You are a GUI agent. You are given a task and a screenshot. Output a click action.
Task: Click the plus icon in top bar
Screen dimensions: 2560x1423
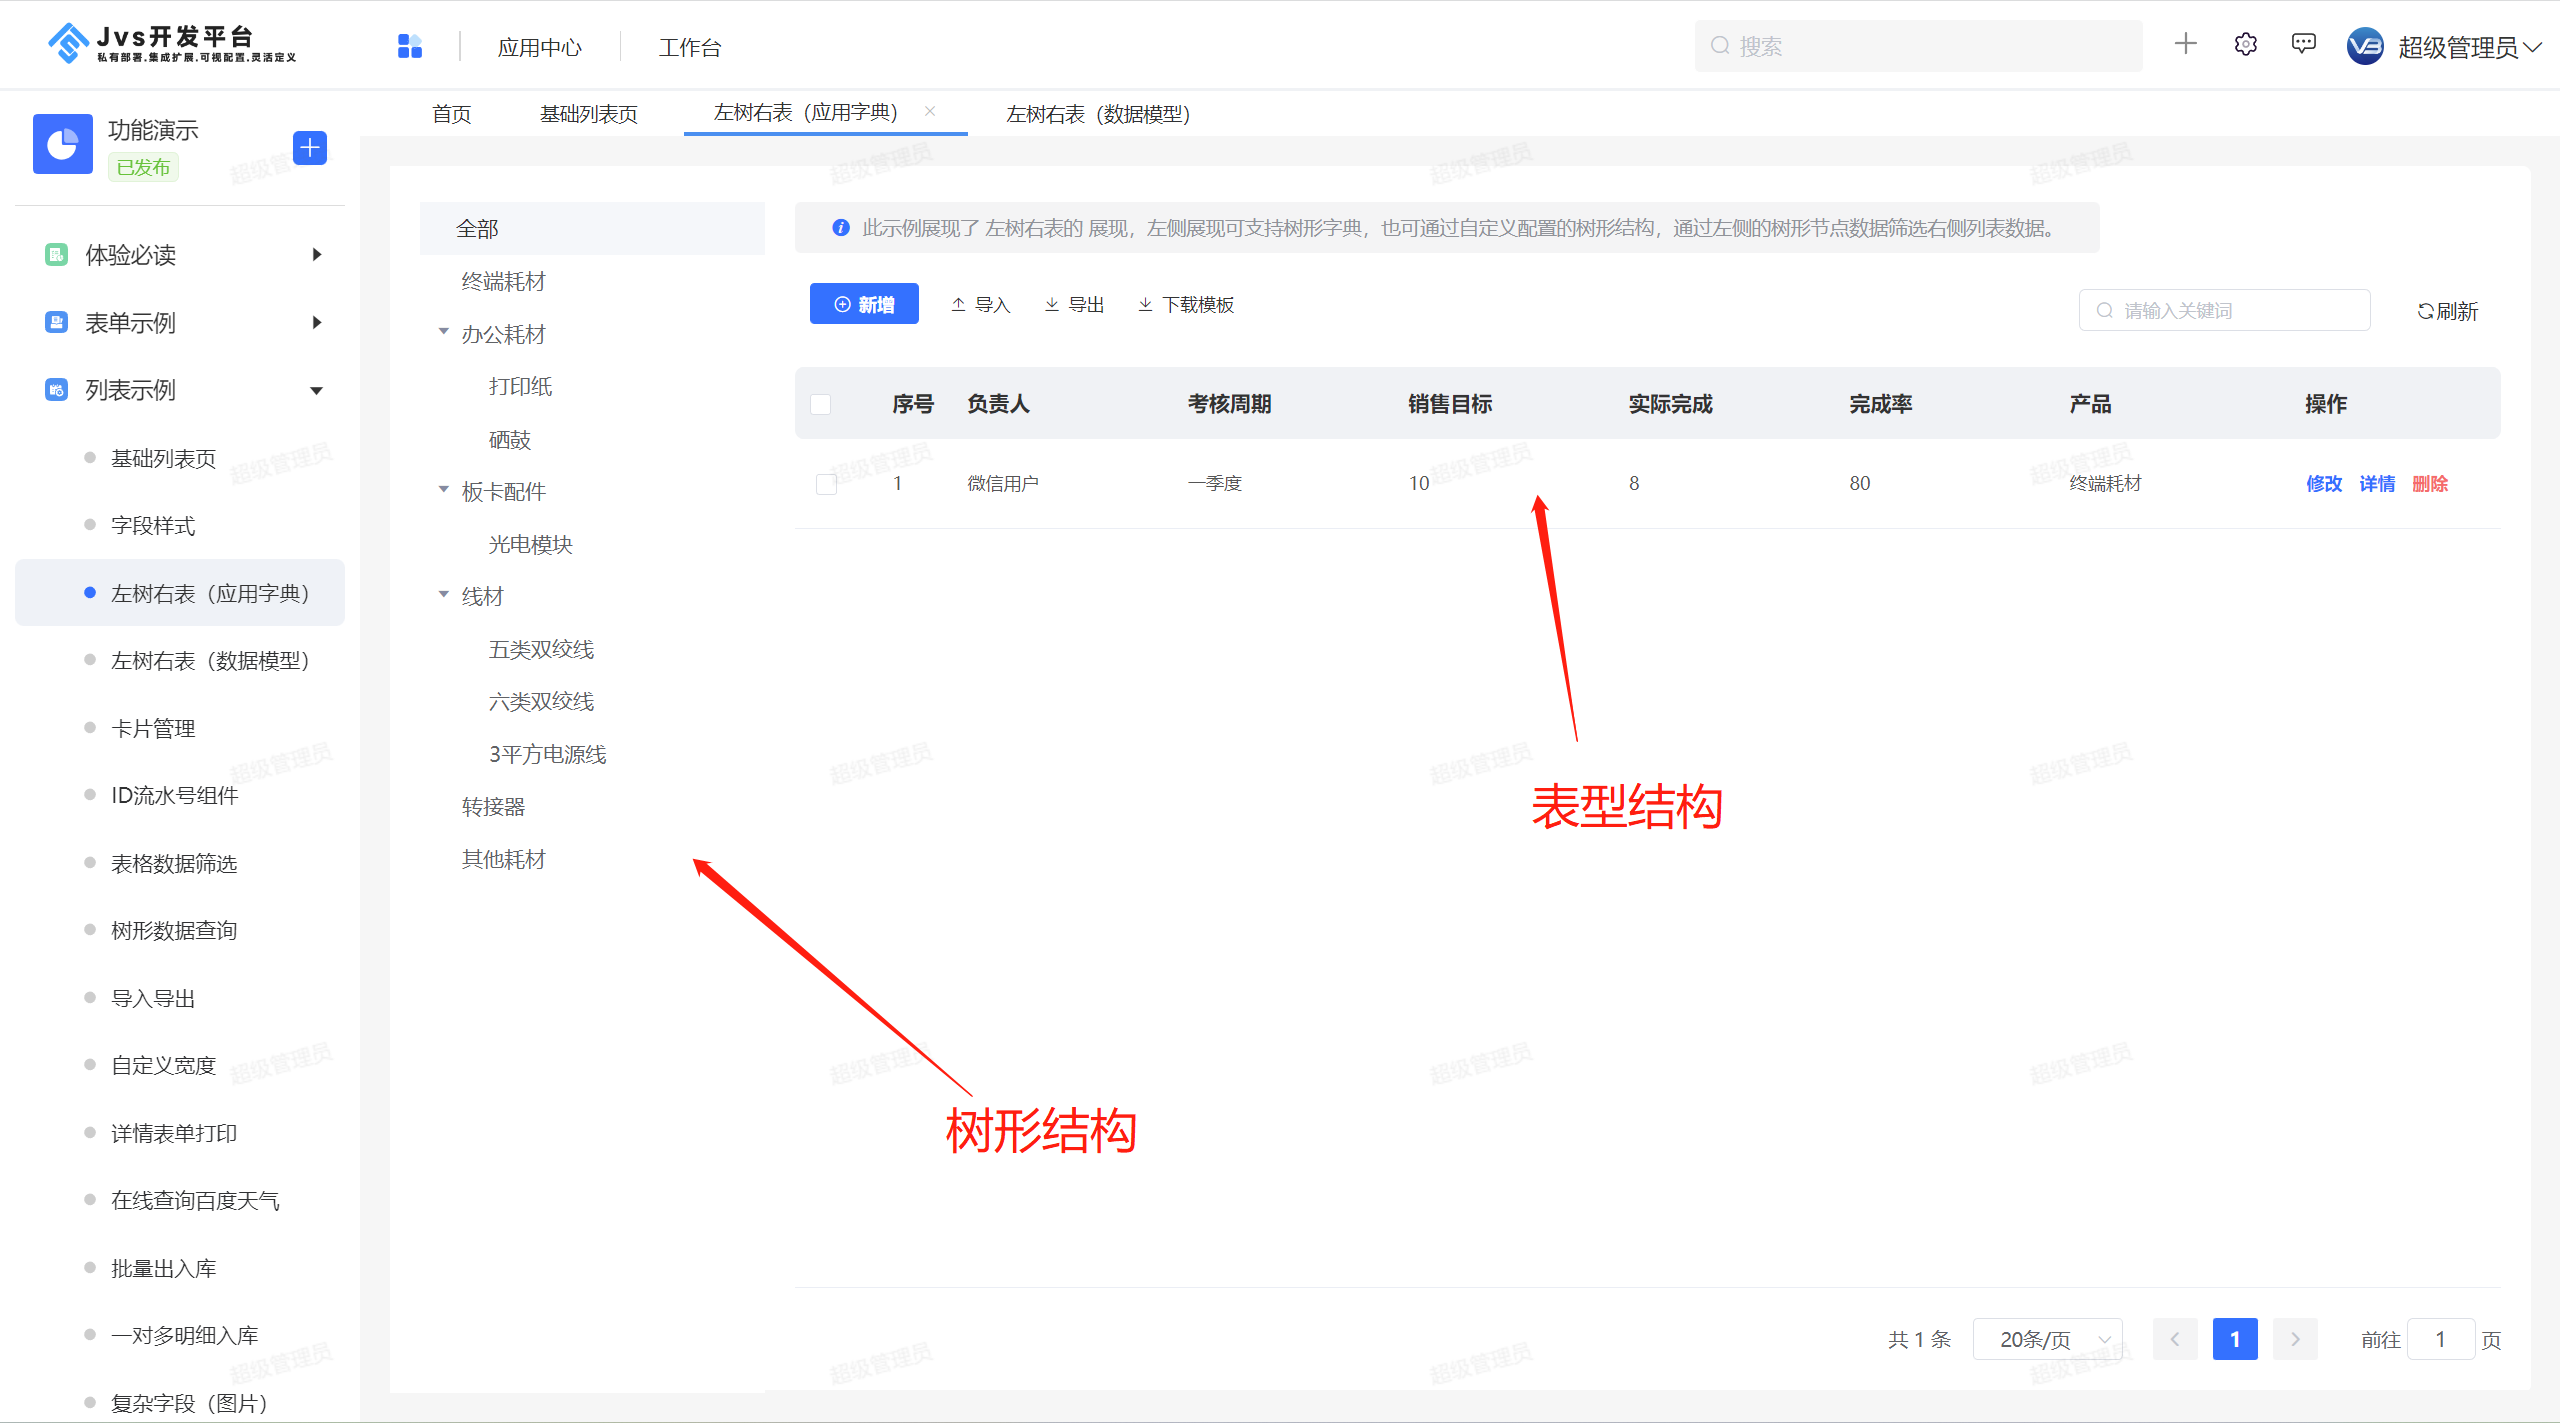click(x=2186, y=44)
